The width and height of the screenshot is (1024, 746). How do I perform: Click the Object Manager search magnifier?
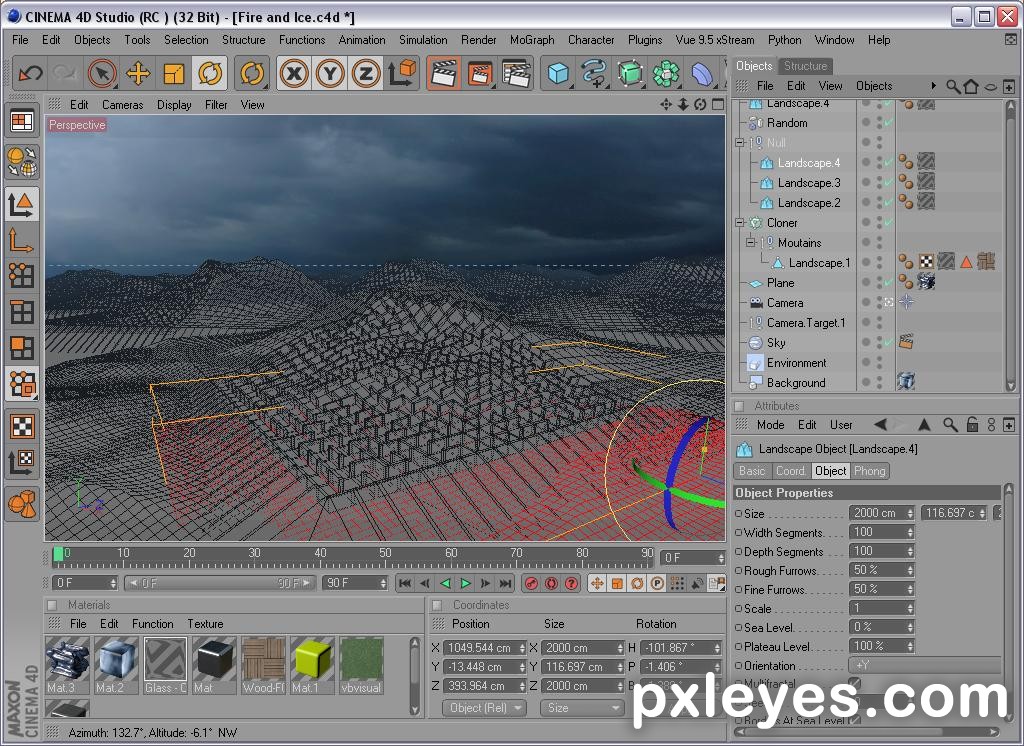pyautogui.click(x=953, y=86)
